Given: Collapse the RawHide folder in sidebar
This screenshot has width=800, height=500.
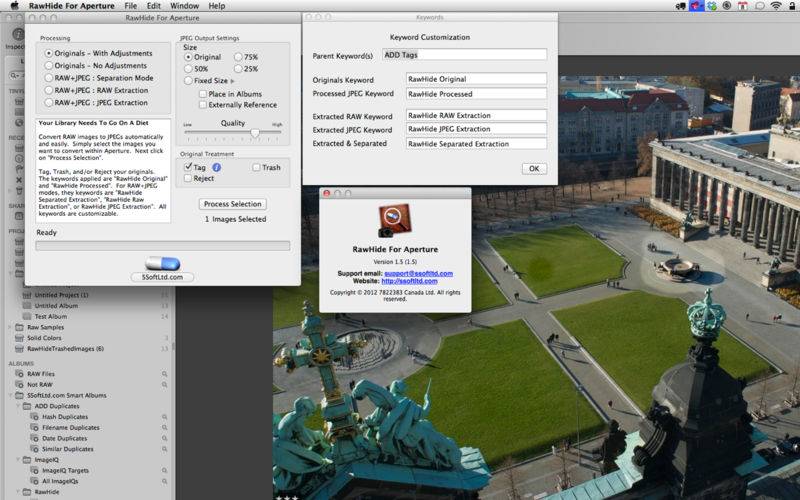Looking at the screenshot, I should [18, 492].
